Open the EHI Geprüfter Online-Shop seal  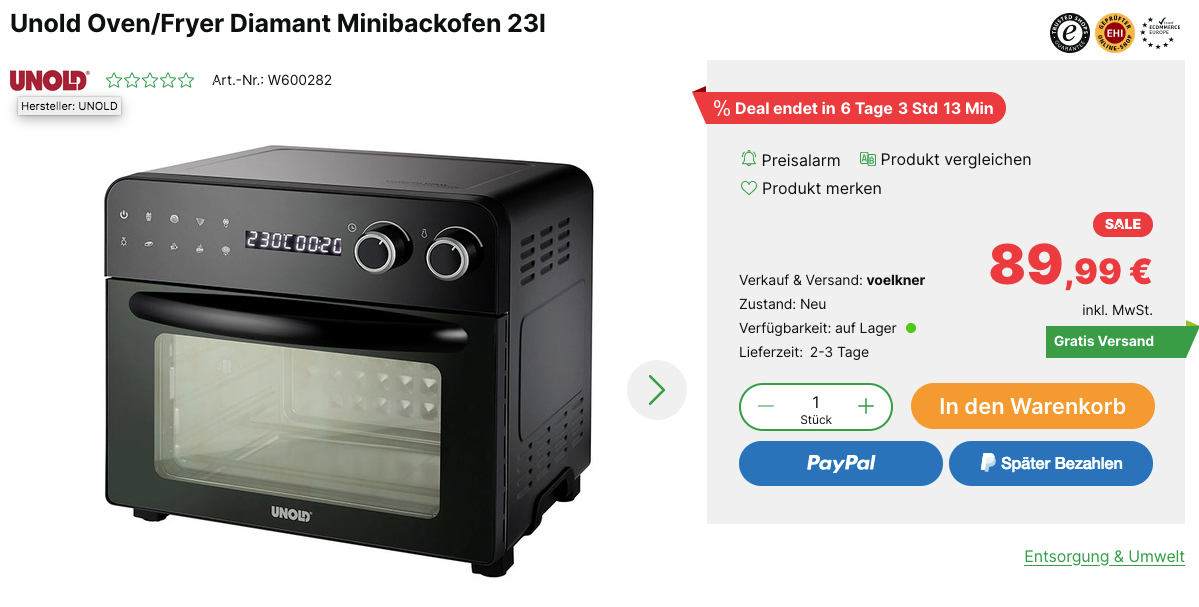click(x=1114, y=34)
